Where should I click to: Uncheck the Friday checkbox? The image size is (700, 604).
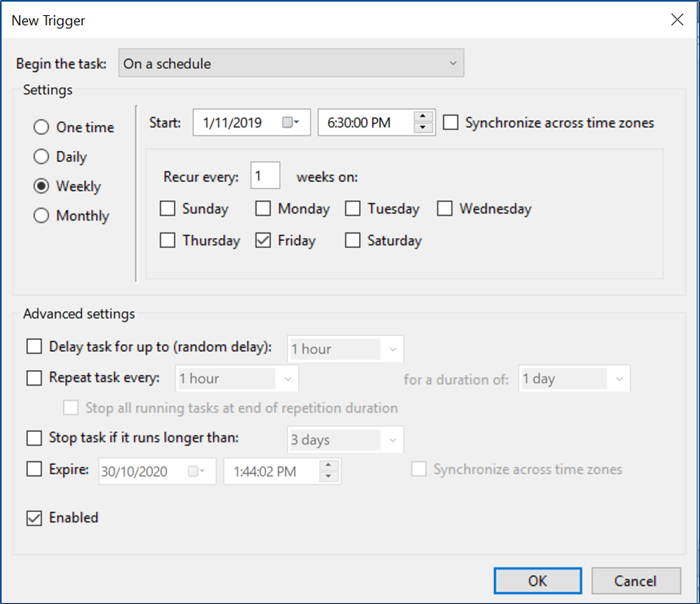click(263, 241)
